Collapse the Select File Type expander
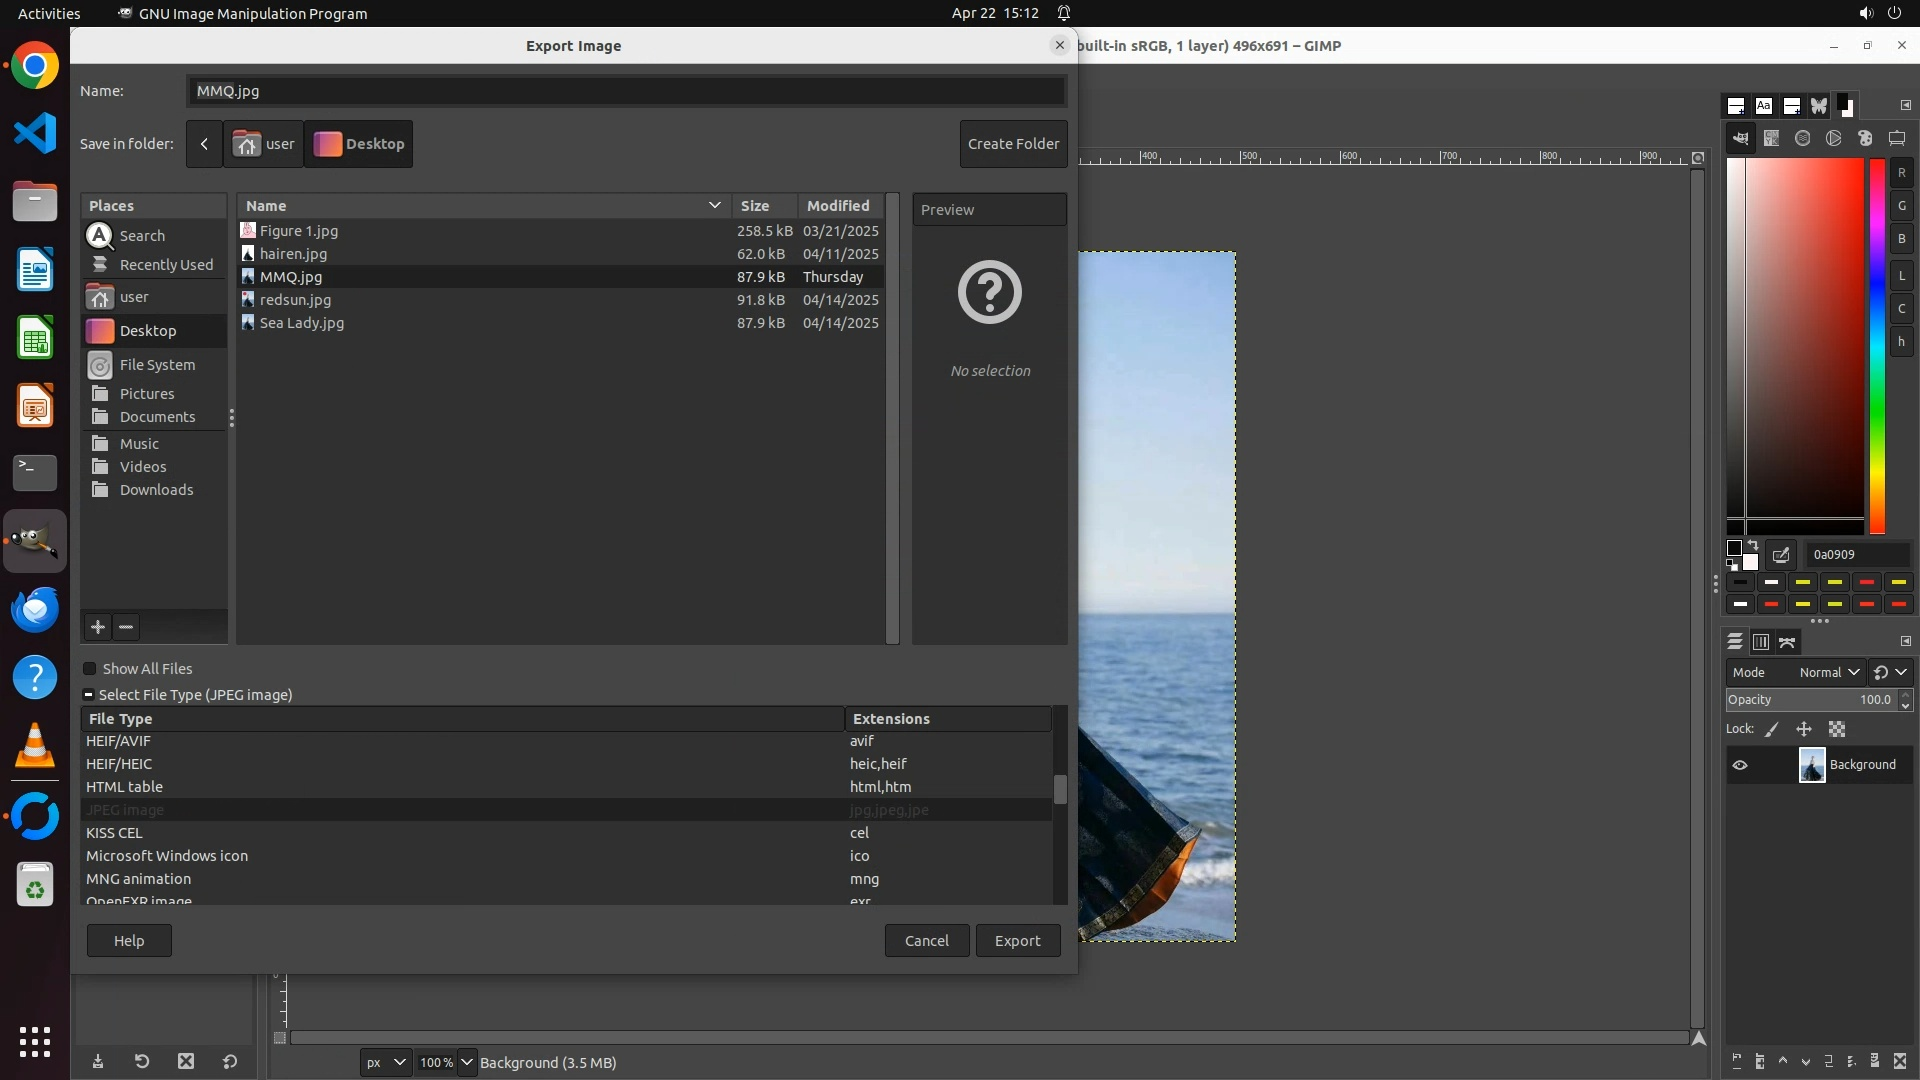 point(88,695)
